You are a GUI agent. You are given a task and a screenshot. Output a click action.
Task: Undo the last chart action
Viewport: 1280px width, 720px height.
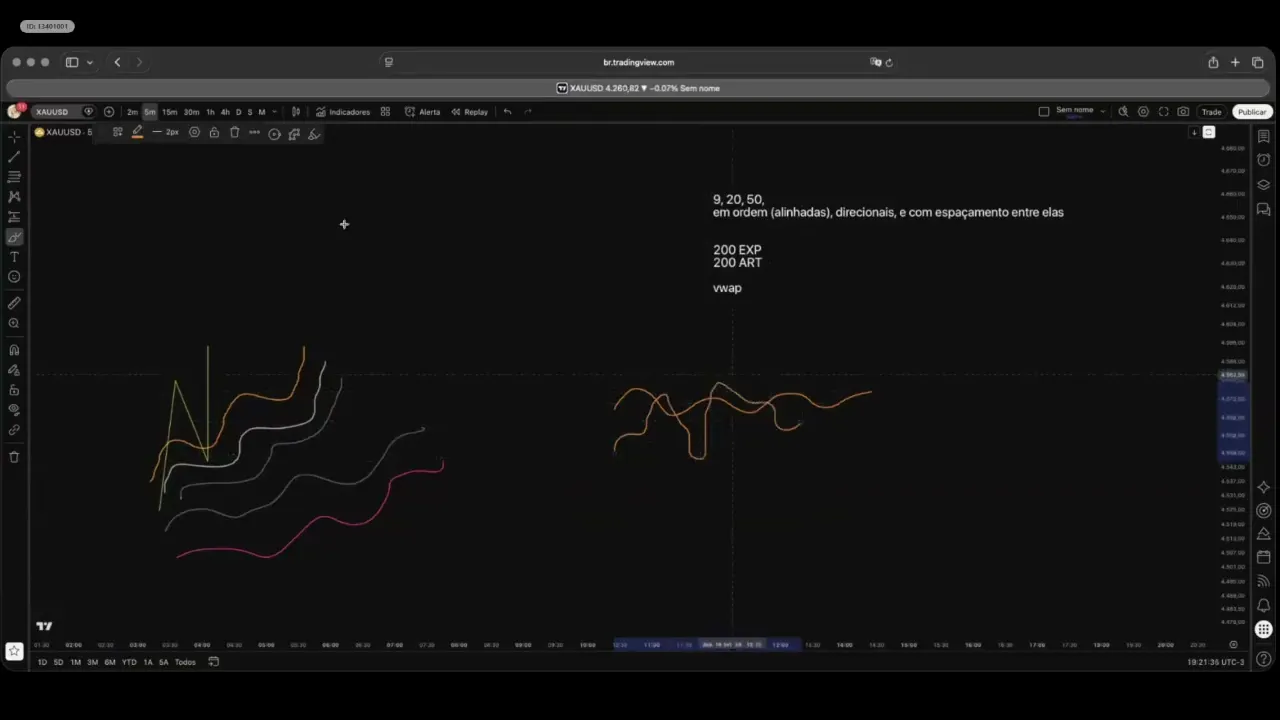507,112
